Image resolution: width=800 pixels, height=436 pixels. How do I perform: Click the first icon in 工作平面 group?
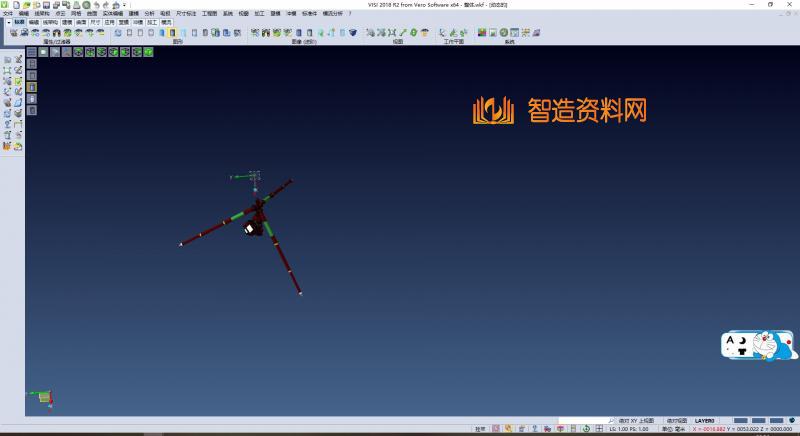coord(442,33)
